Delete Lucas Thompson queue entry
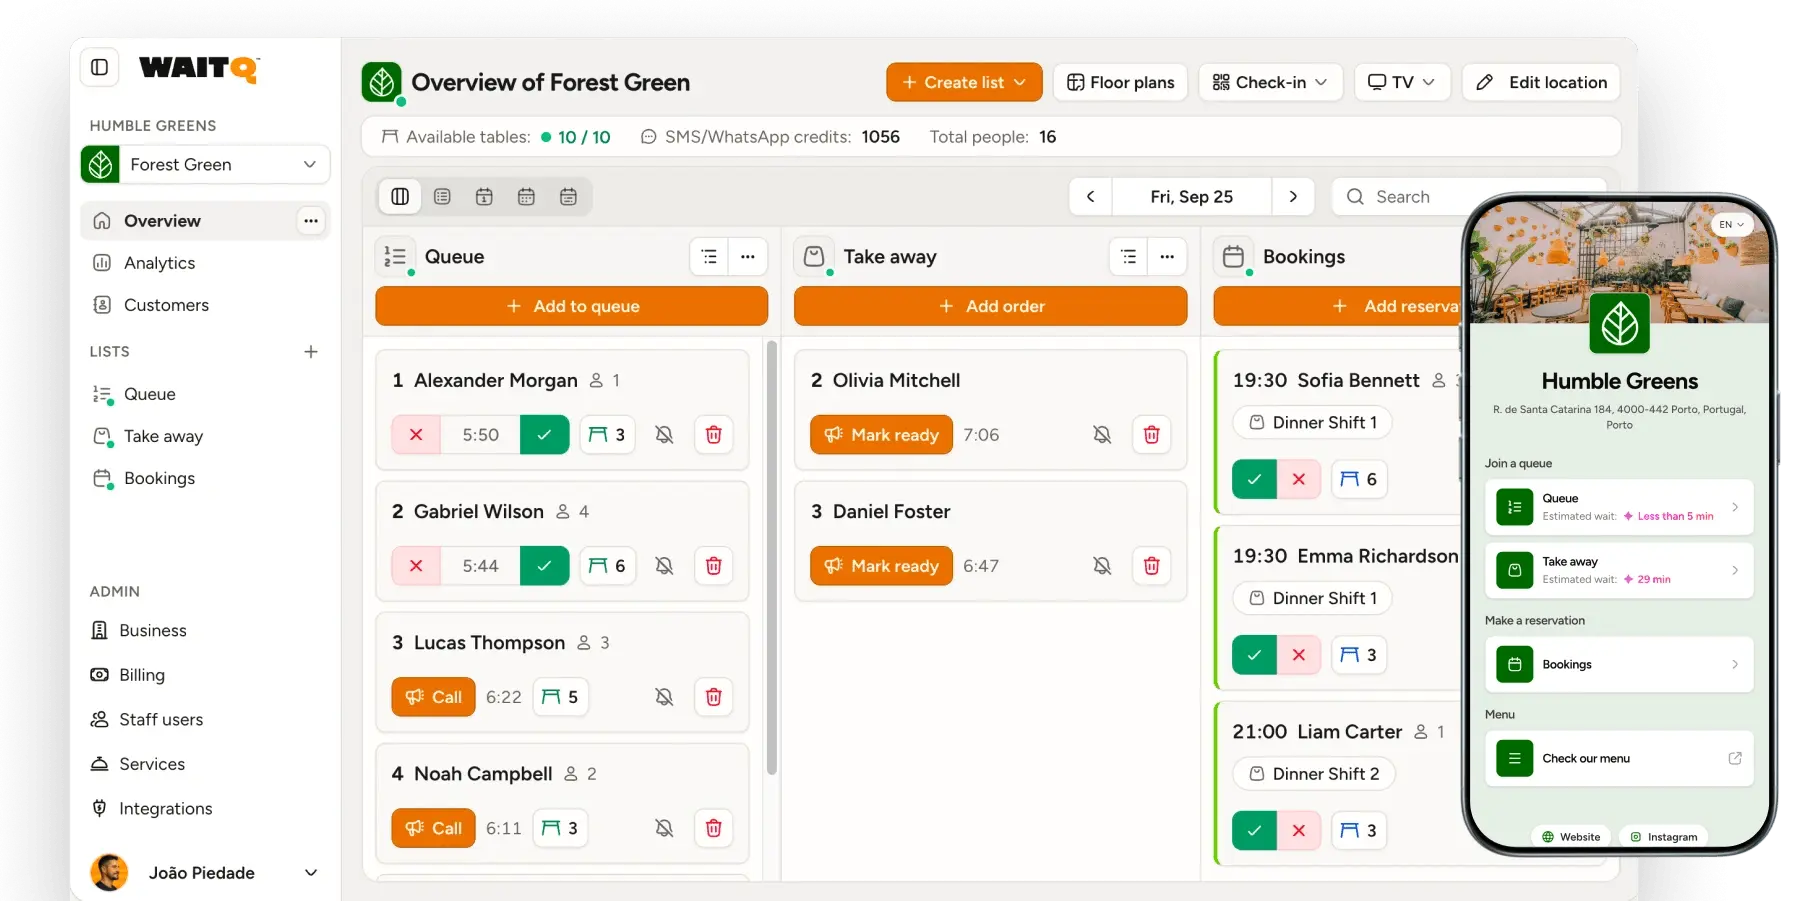Viewport: 1803px width, 901px height. (714, 697)
